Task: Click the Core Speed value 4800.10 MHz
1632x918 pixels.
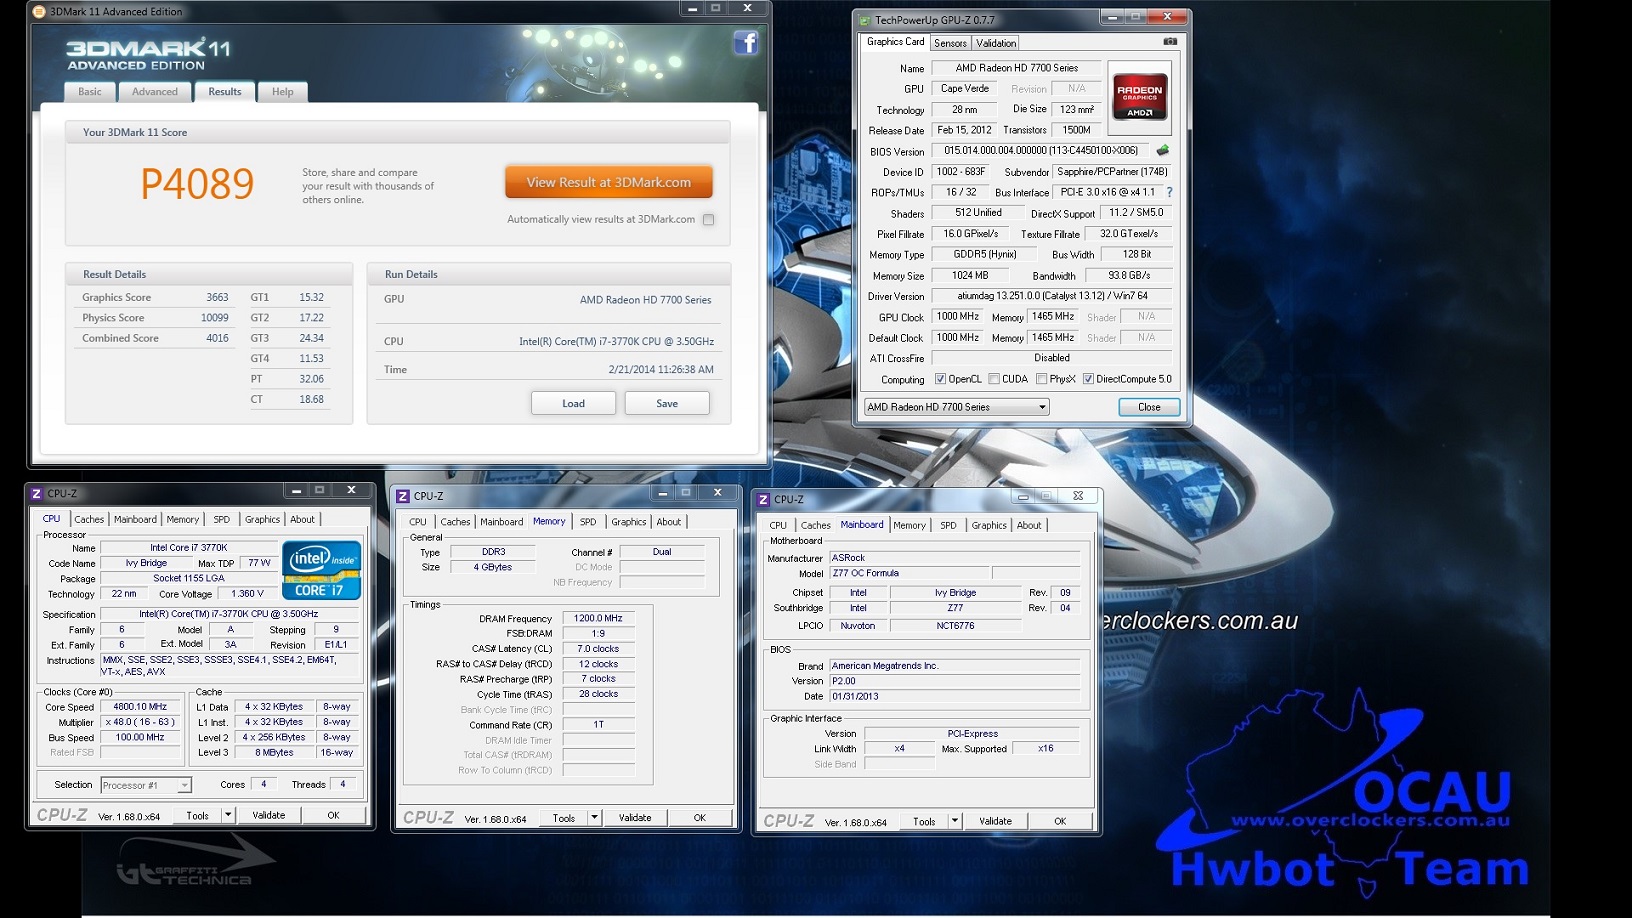Action: coord(140,706)
